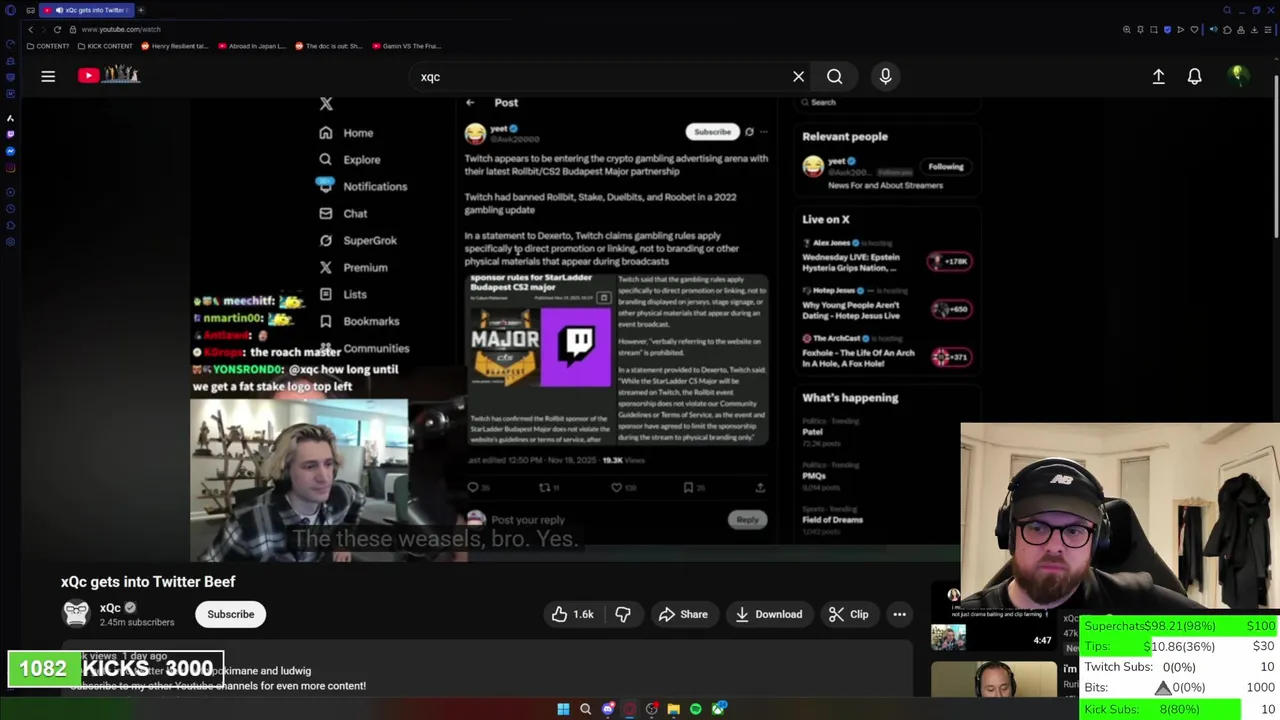Like the video with thumbs up
The height and width of the screenshot is (720, 1280).
[572, 614]
